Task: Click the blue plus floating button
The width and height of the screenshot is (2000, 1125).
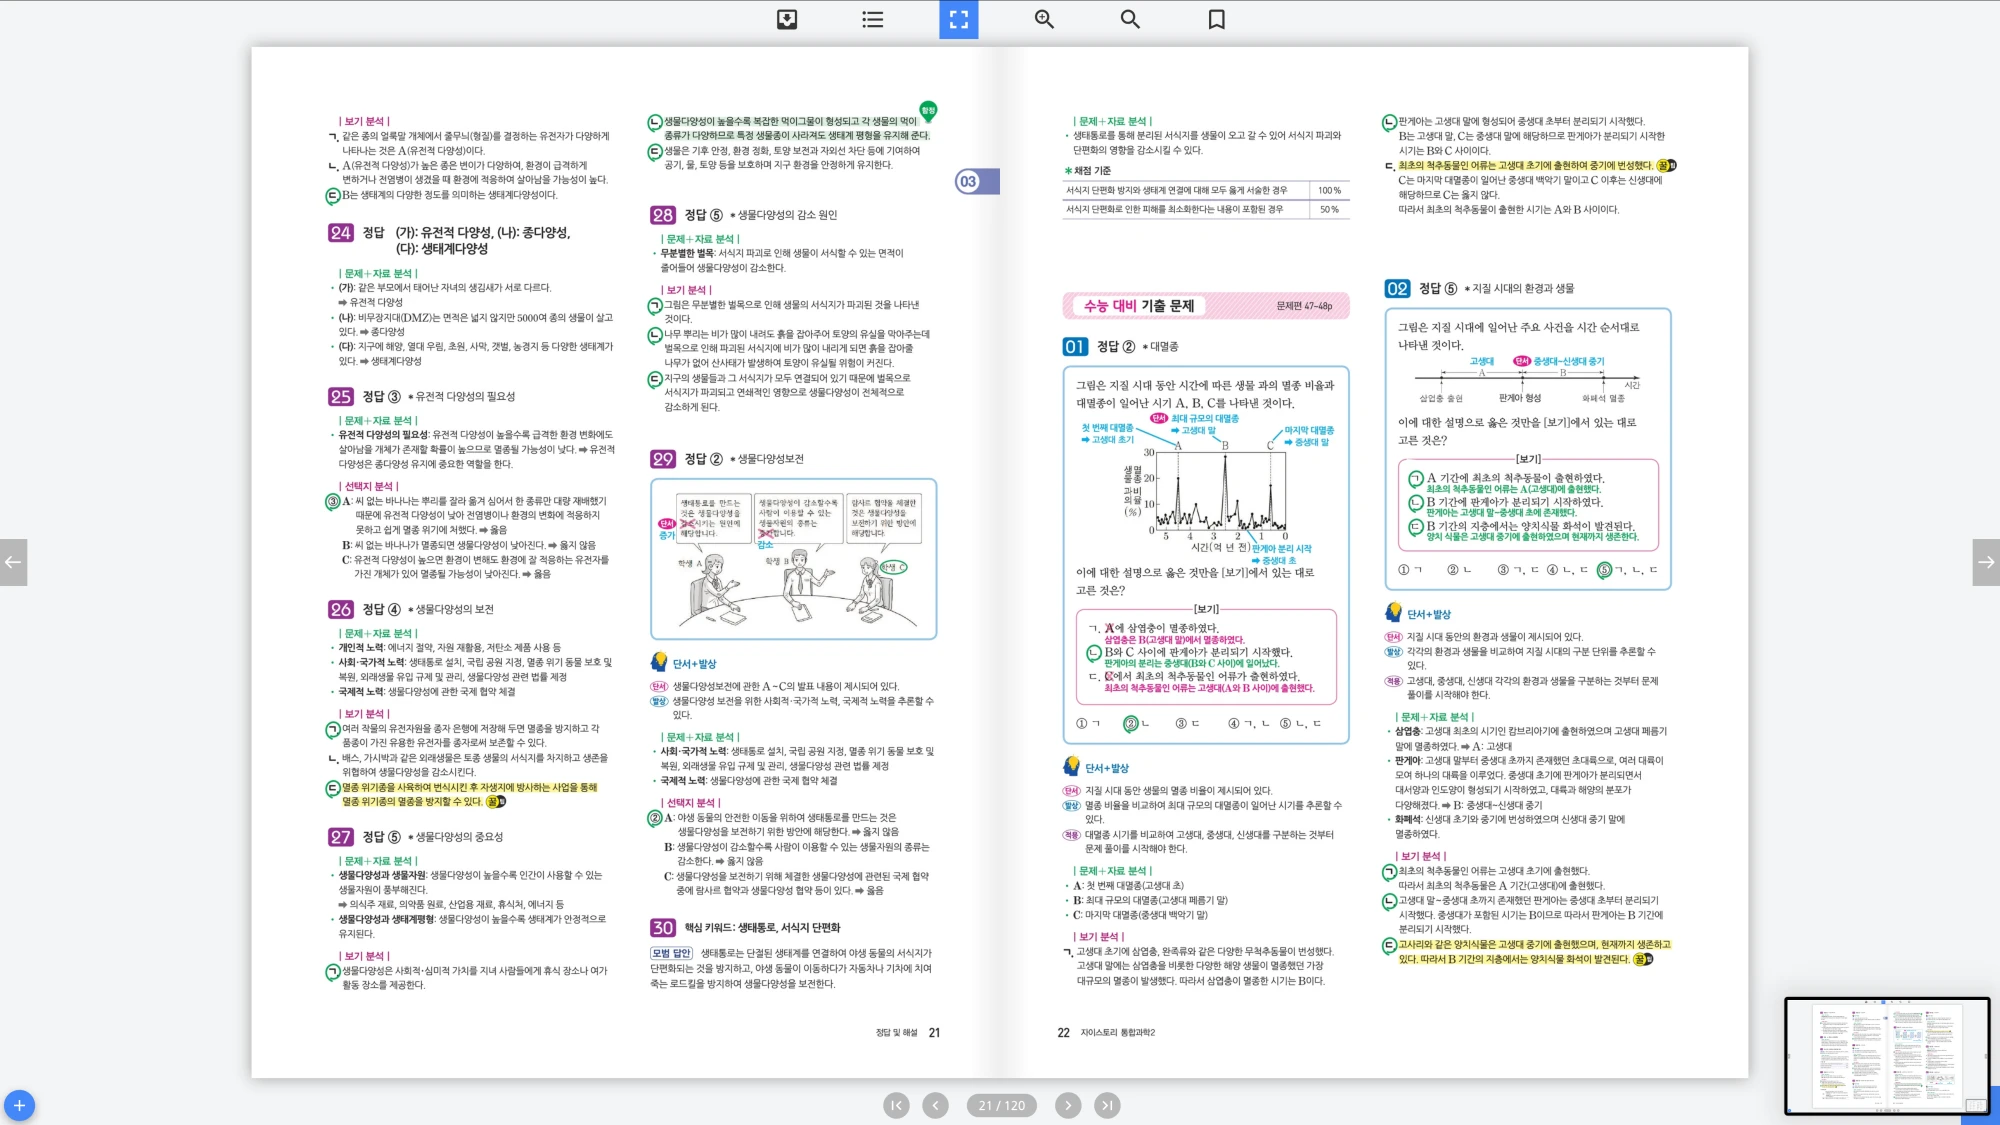Action: (x=19, y=1105)
